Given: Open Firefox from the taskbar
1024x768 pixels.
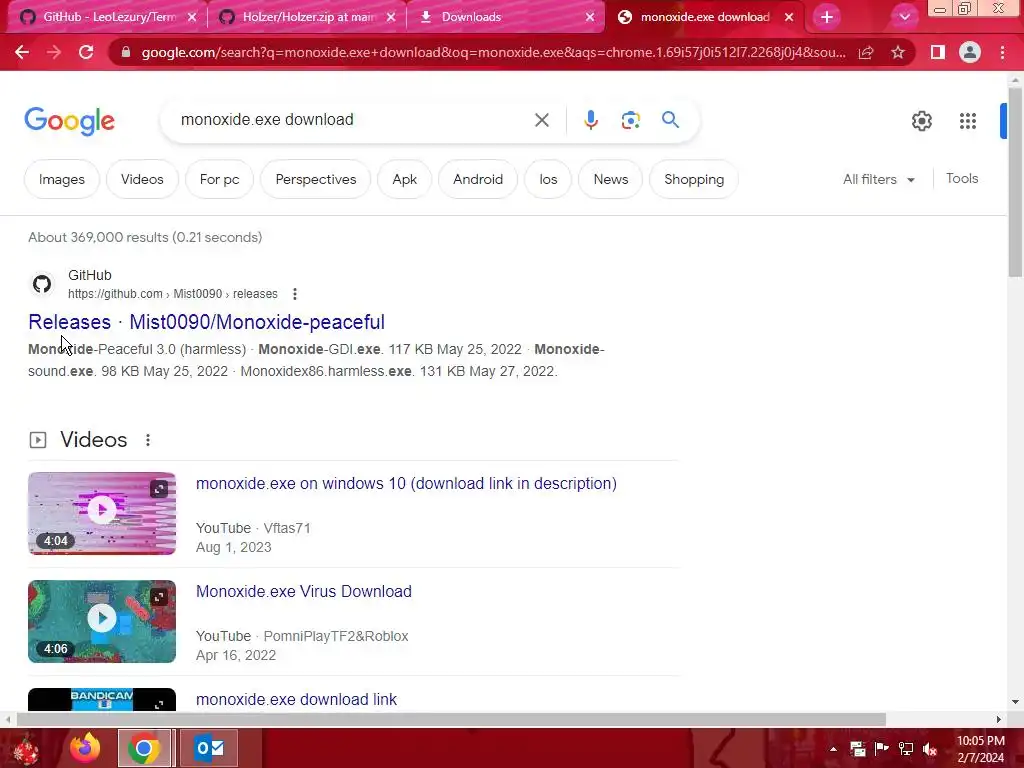Looking at the screenshot, I should point(86,748).
